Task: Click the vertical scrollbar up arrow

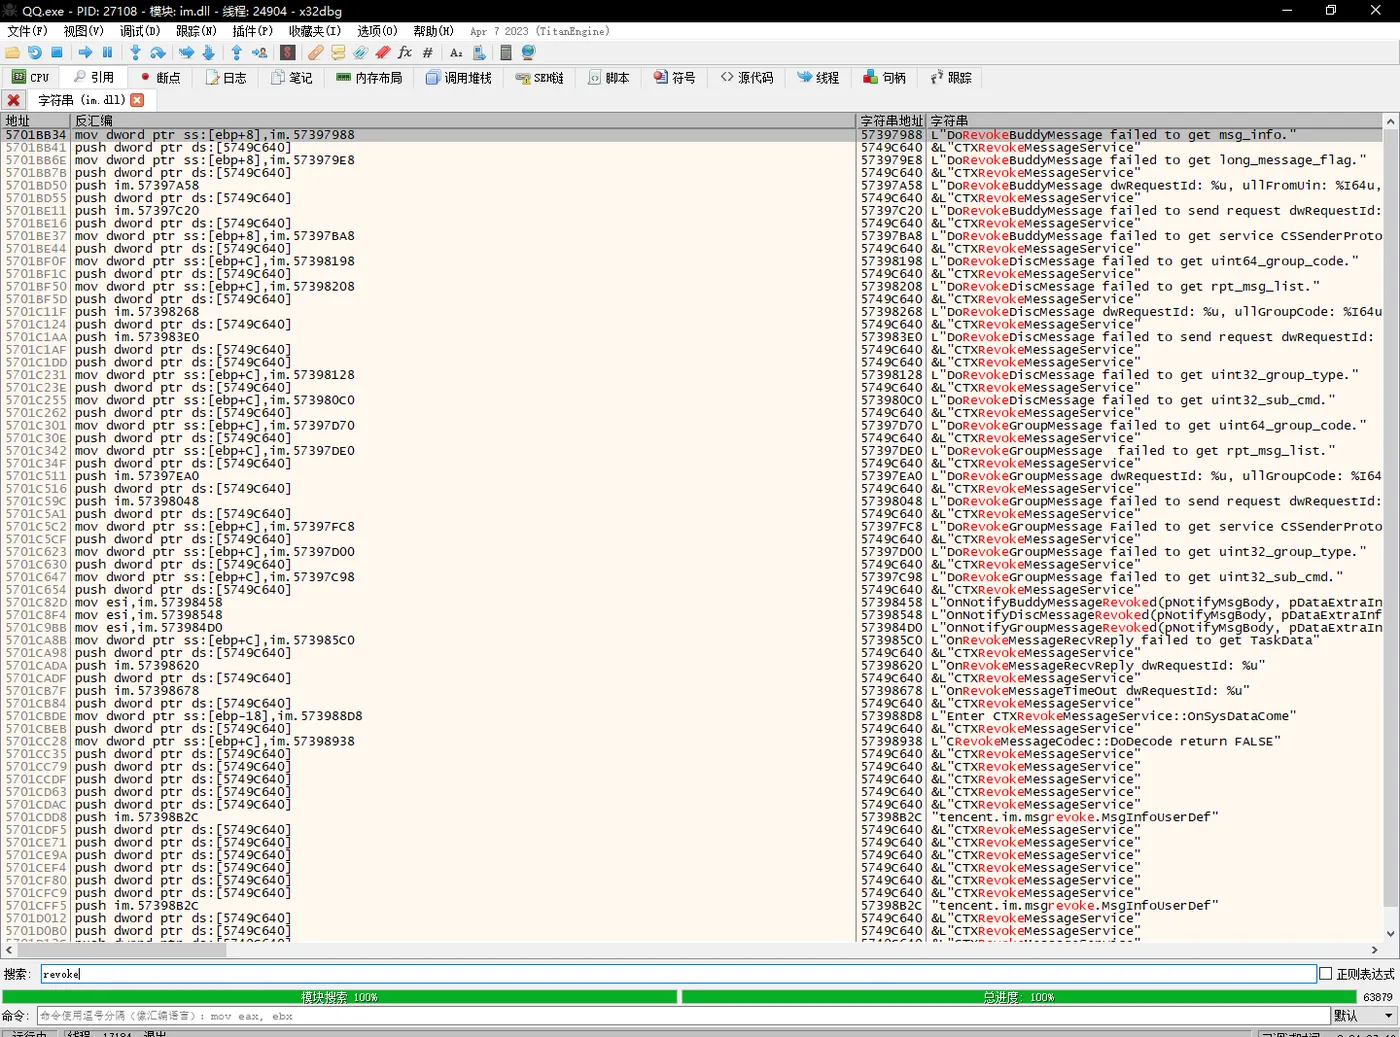Action: [1391, 121]
